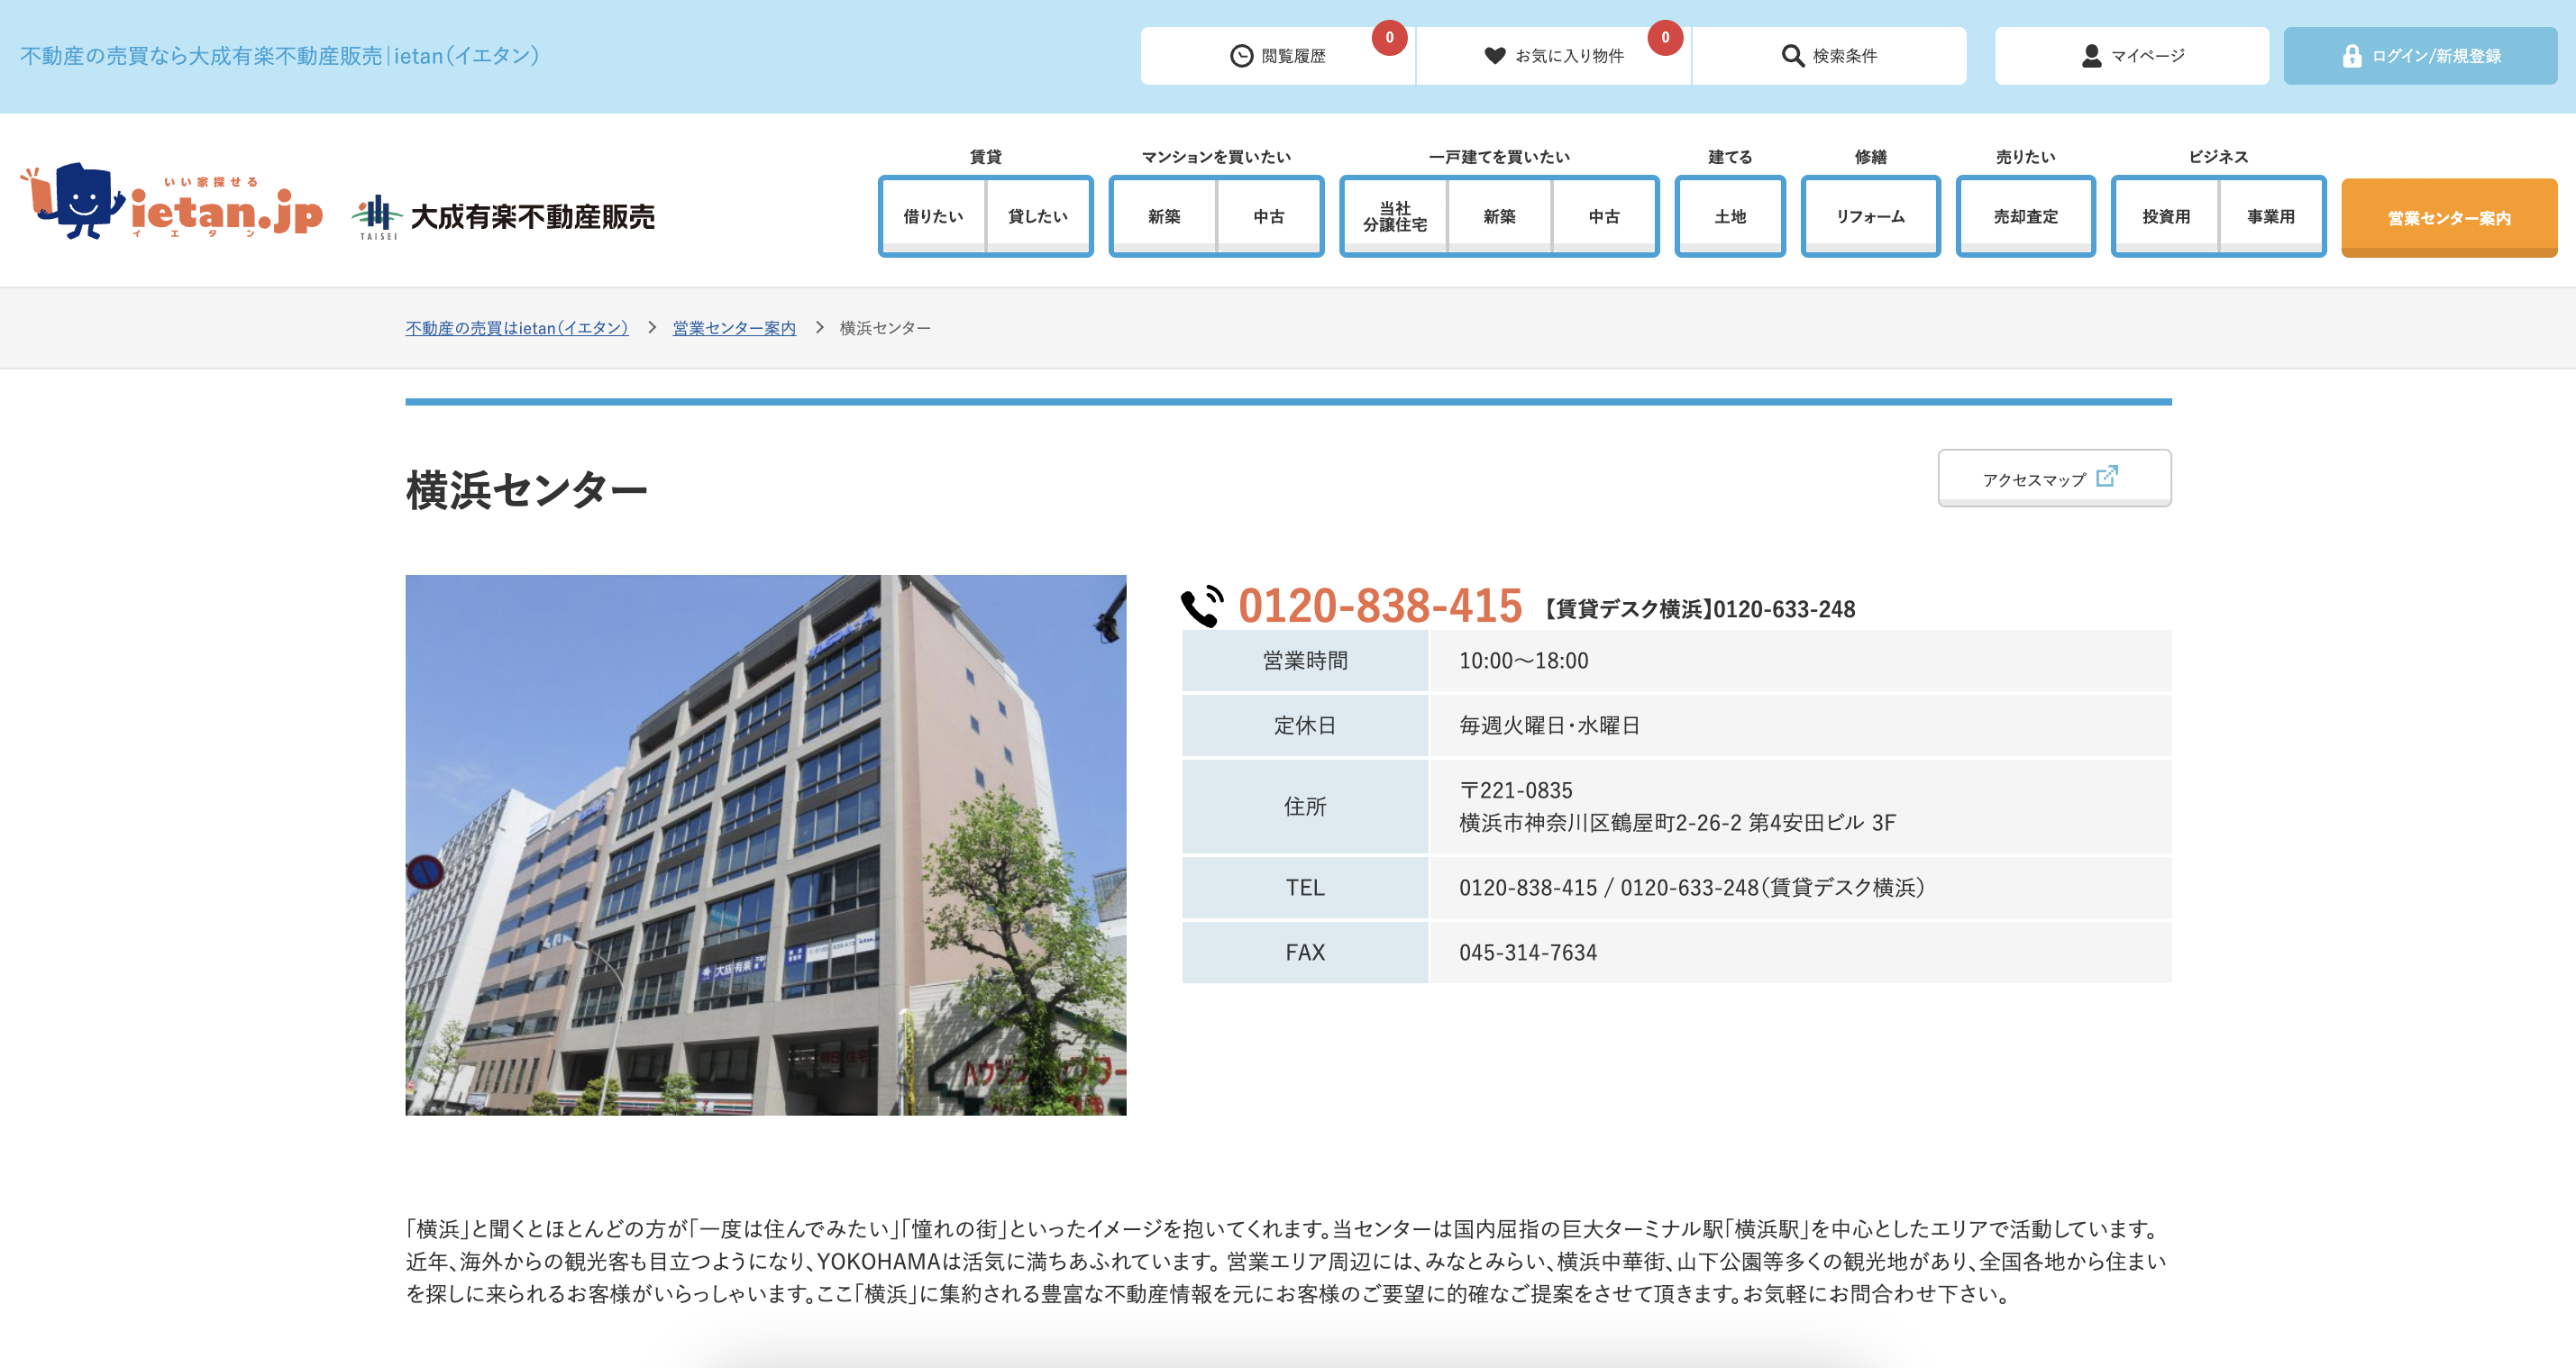2576x1368 pixels.
Task: Open 検索条件 button
Action: [1829, 56]
